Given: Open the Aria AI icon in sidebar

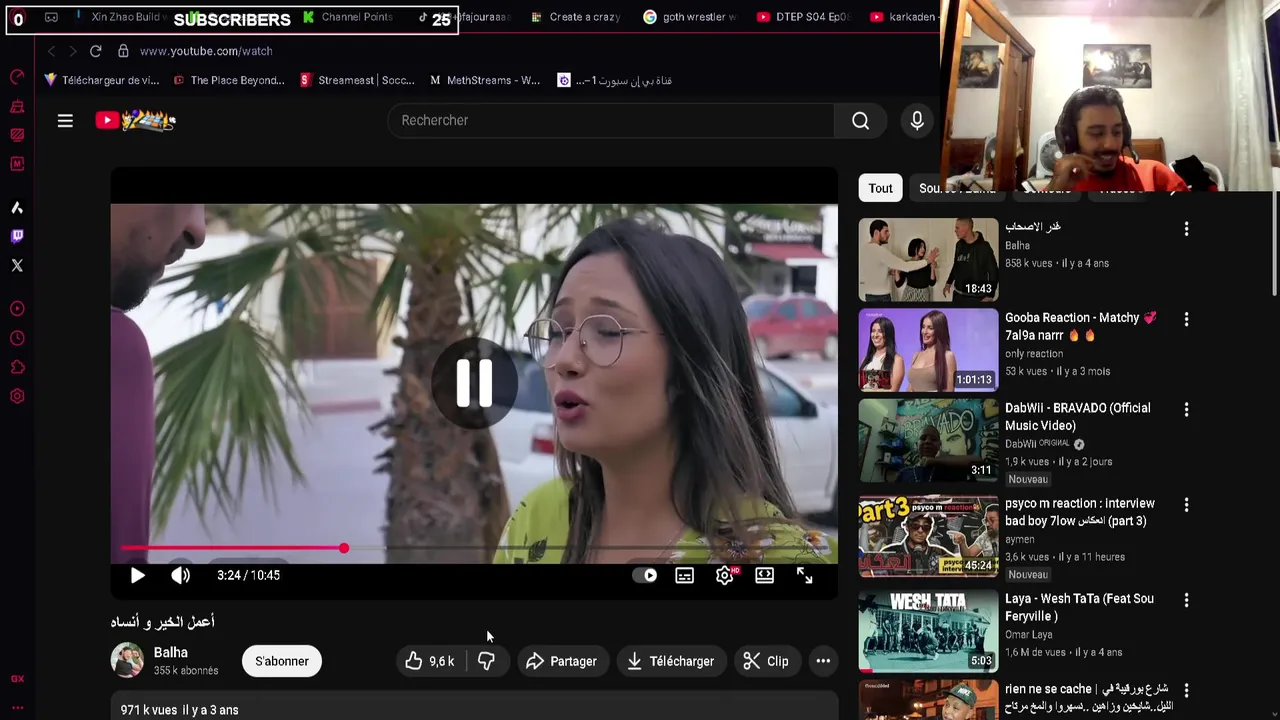Looking at the screenshot, I should (x=17, y=208).
